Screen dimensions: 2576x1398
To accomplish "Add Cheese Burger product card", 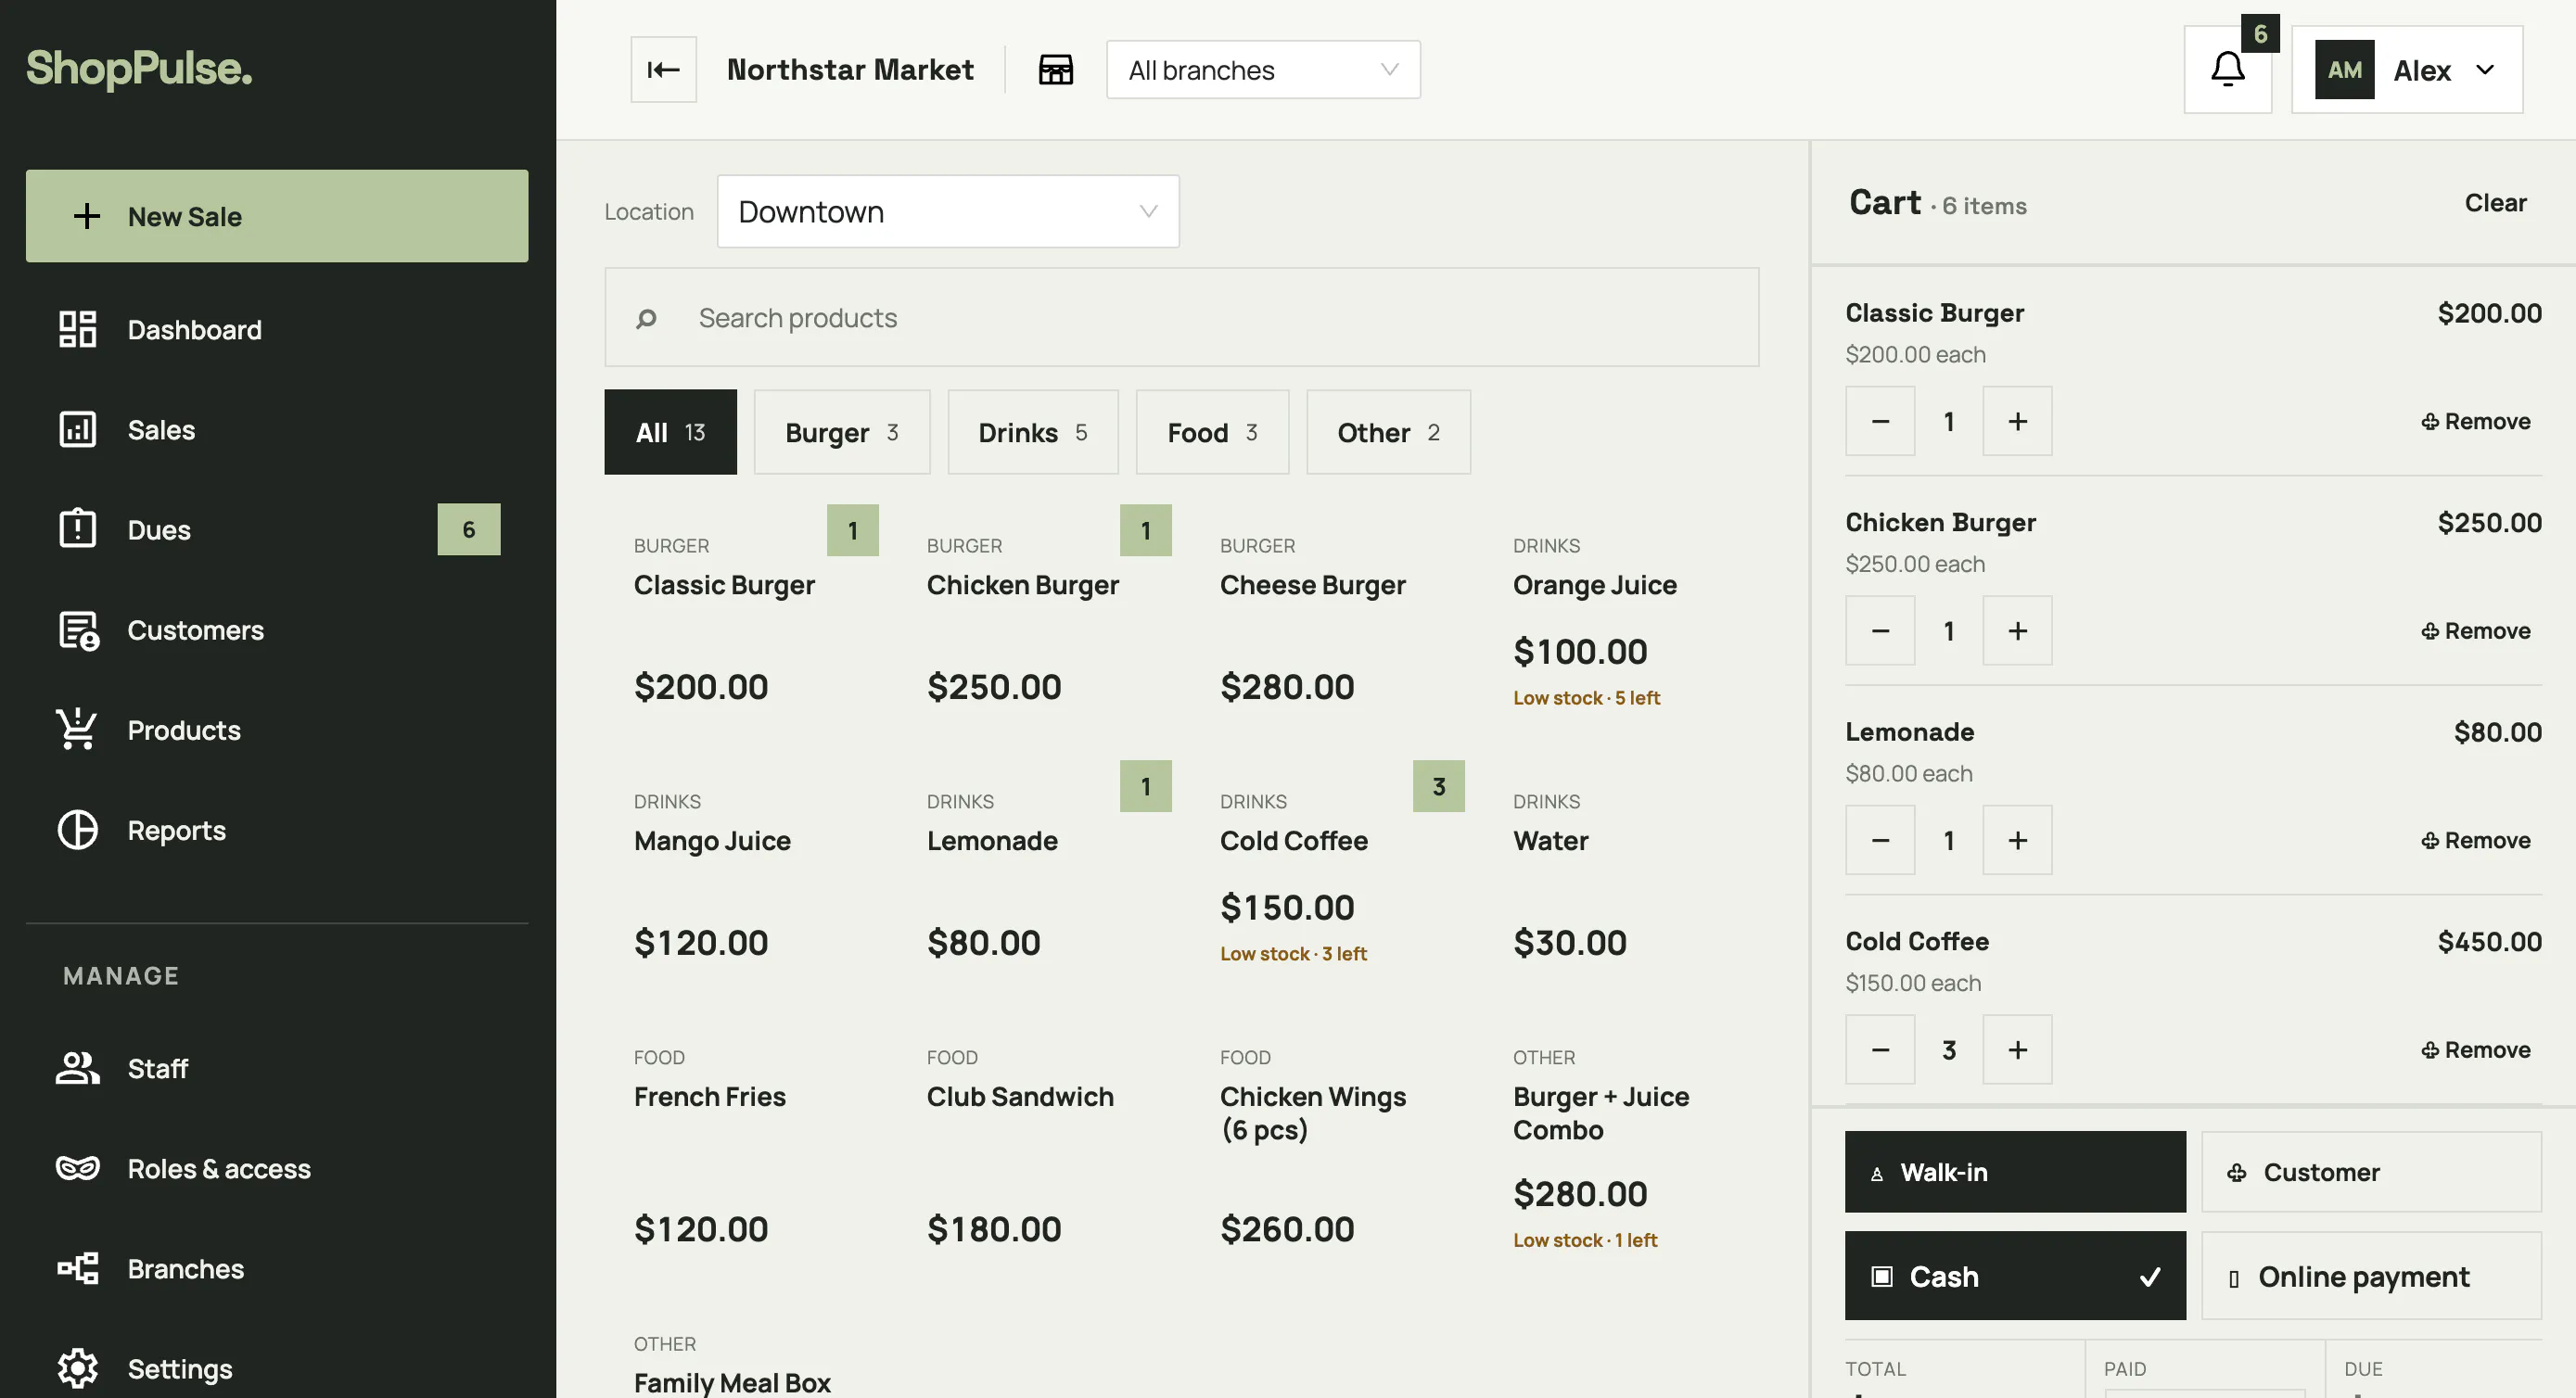I will point(1329,625).
